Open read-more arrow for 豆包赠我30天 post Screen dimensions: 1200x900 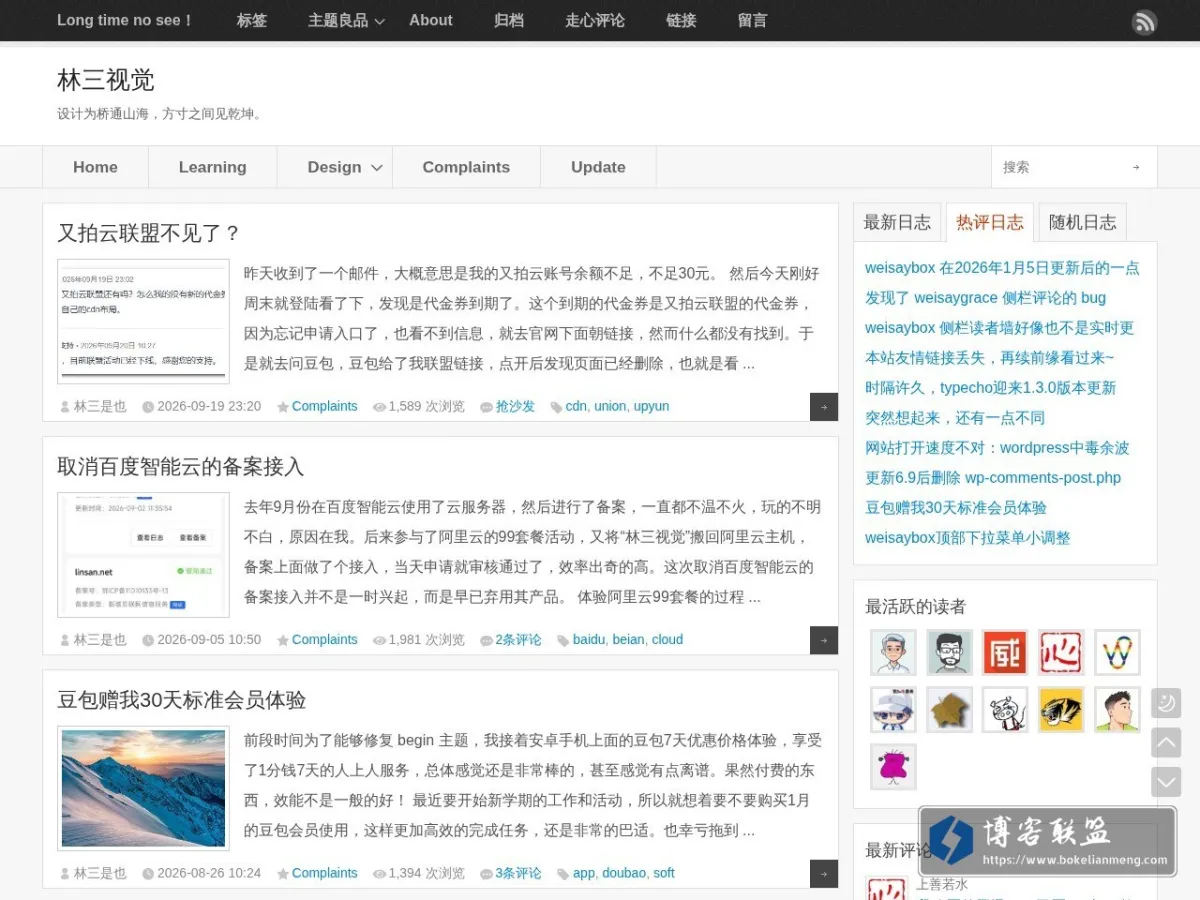click(824, 873)
